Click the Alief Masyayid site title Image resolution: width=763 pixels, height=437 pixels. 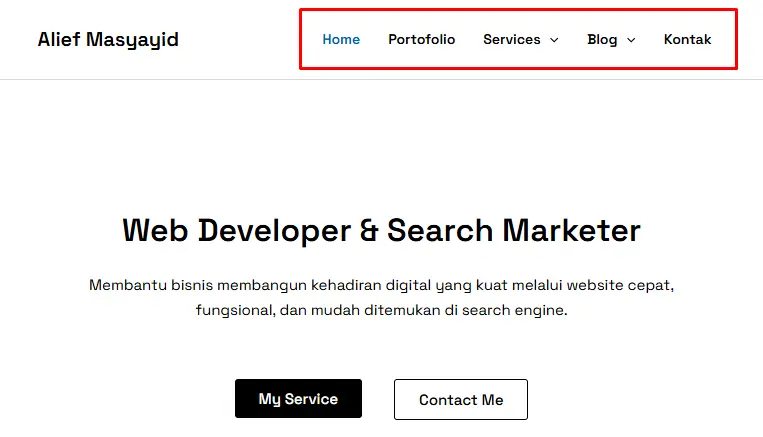tap(108, 40)
